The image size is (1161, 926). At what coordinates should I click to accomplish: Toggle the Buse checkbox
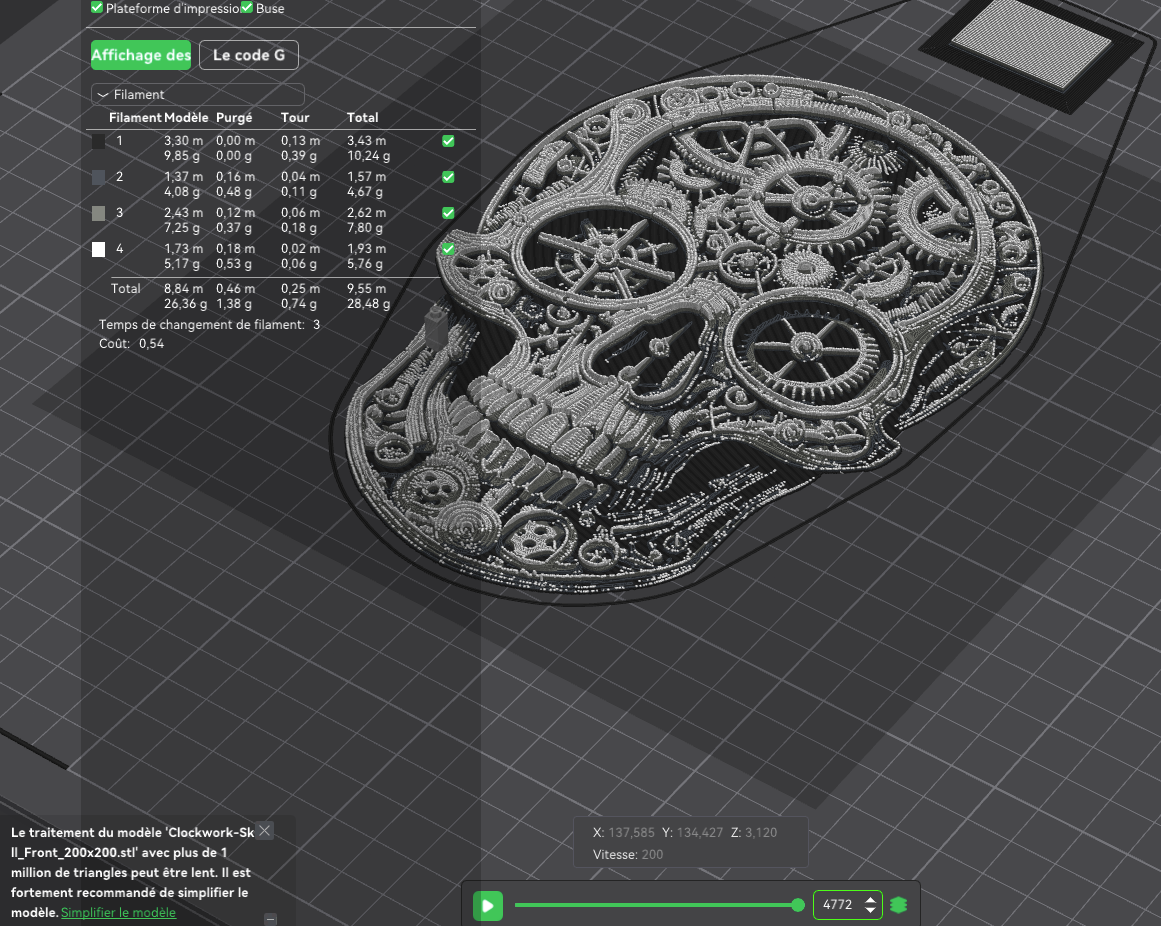[247, 7]
